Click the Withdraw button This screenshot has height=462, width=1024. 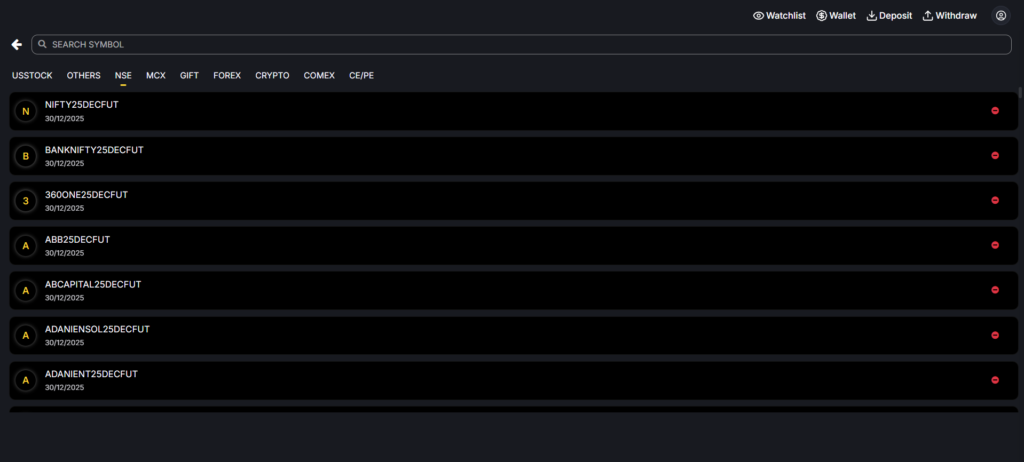[949, 16]
